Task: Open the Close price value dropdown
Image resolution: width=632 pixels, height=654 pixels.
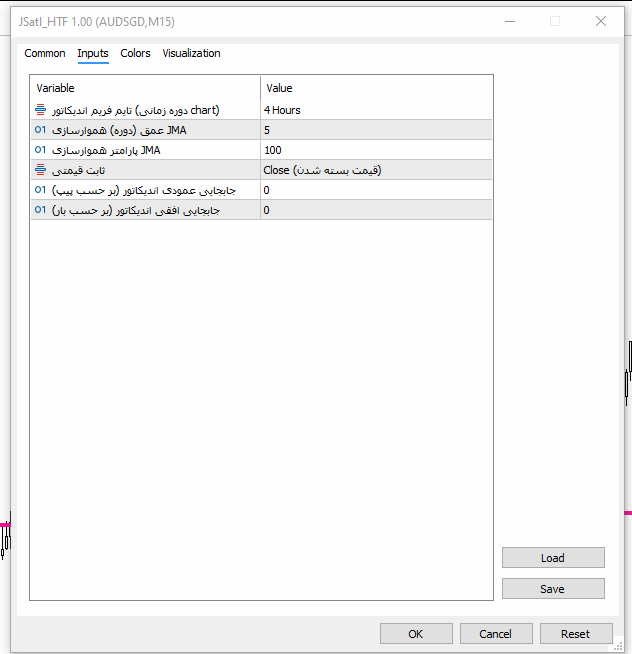Action: tap(376, 170)
